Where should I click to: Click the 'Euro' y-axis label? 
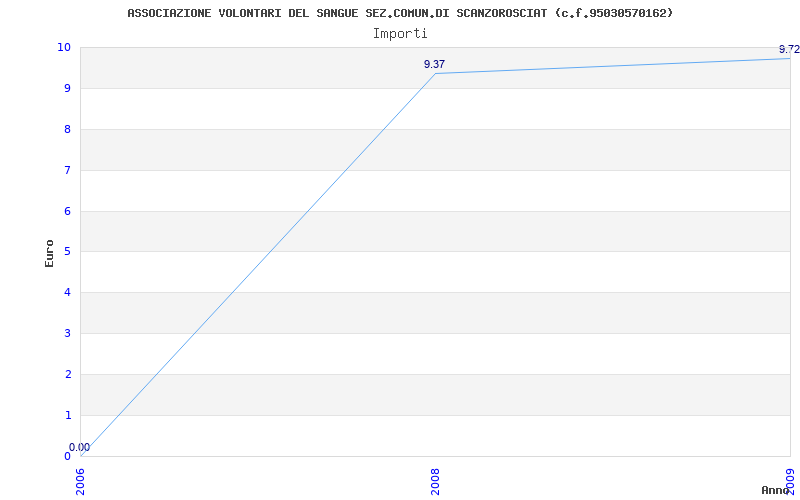pos(49,253)
